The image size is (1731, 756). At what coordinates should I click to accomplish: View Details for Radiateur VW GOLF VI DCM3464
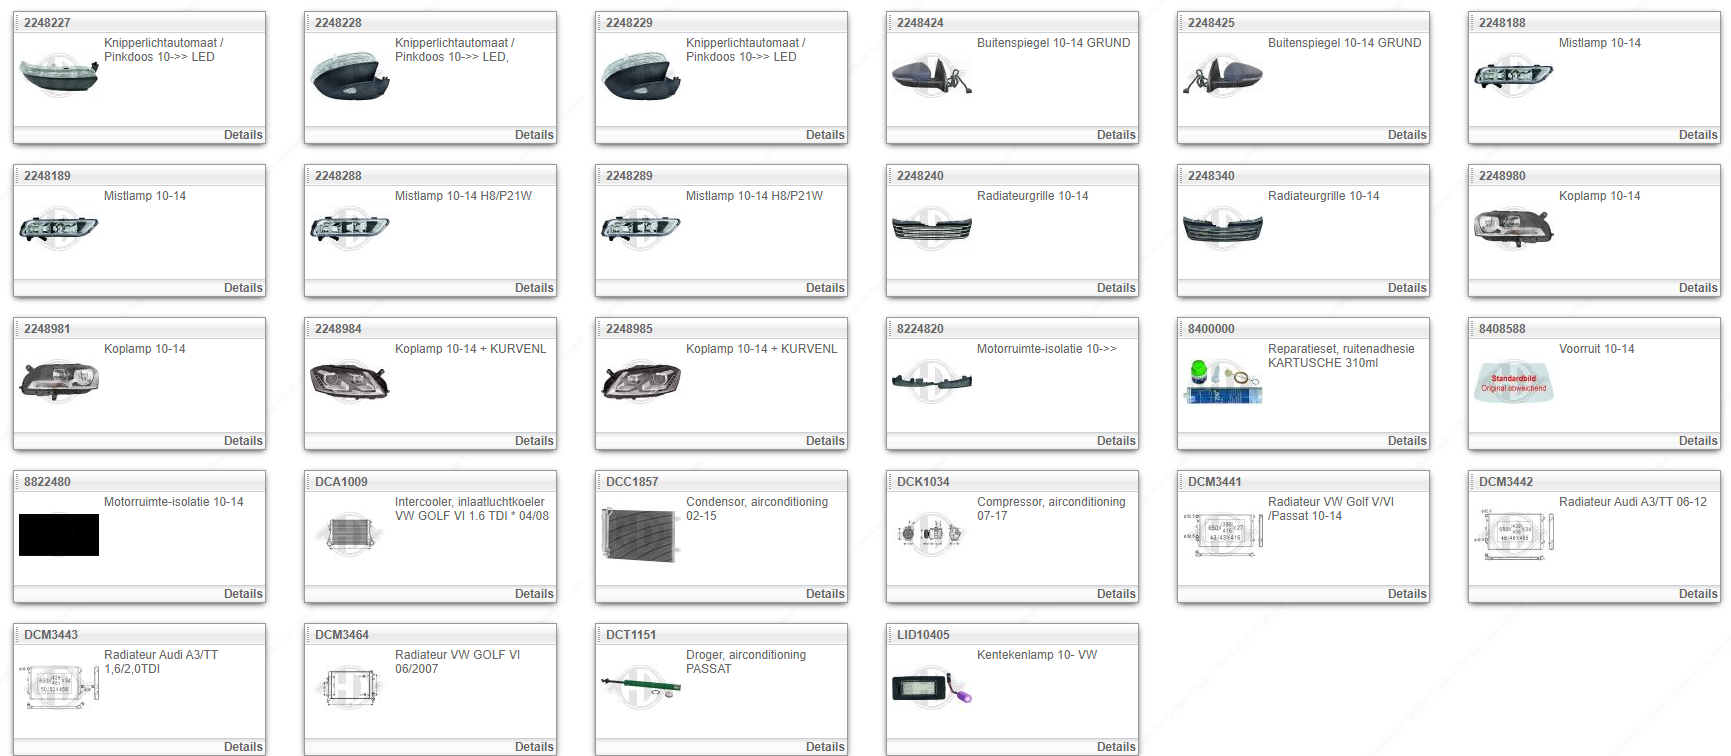[533, 747]
